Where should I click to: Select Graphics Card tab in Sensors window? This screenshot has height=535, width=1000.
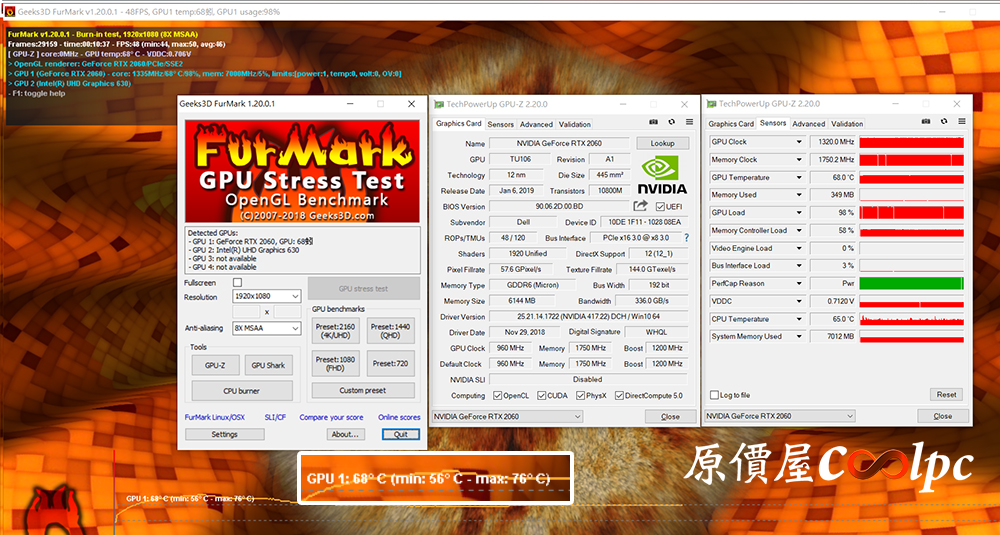pyautogui.click(x=731, y=124)
